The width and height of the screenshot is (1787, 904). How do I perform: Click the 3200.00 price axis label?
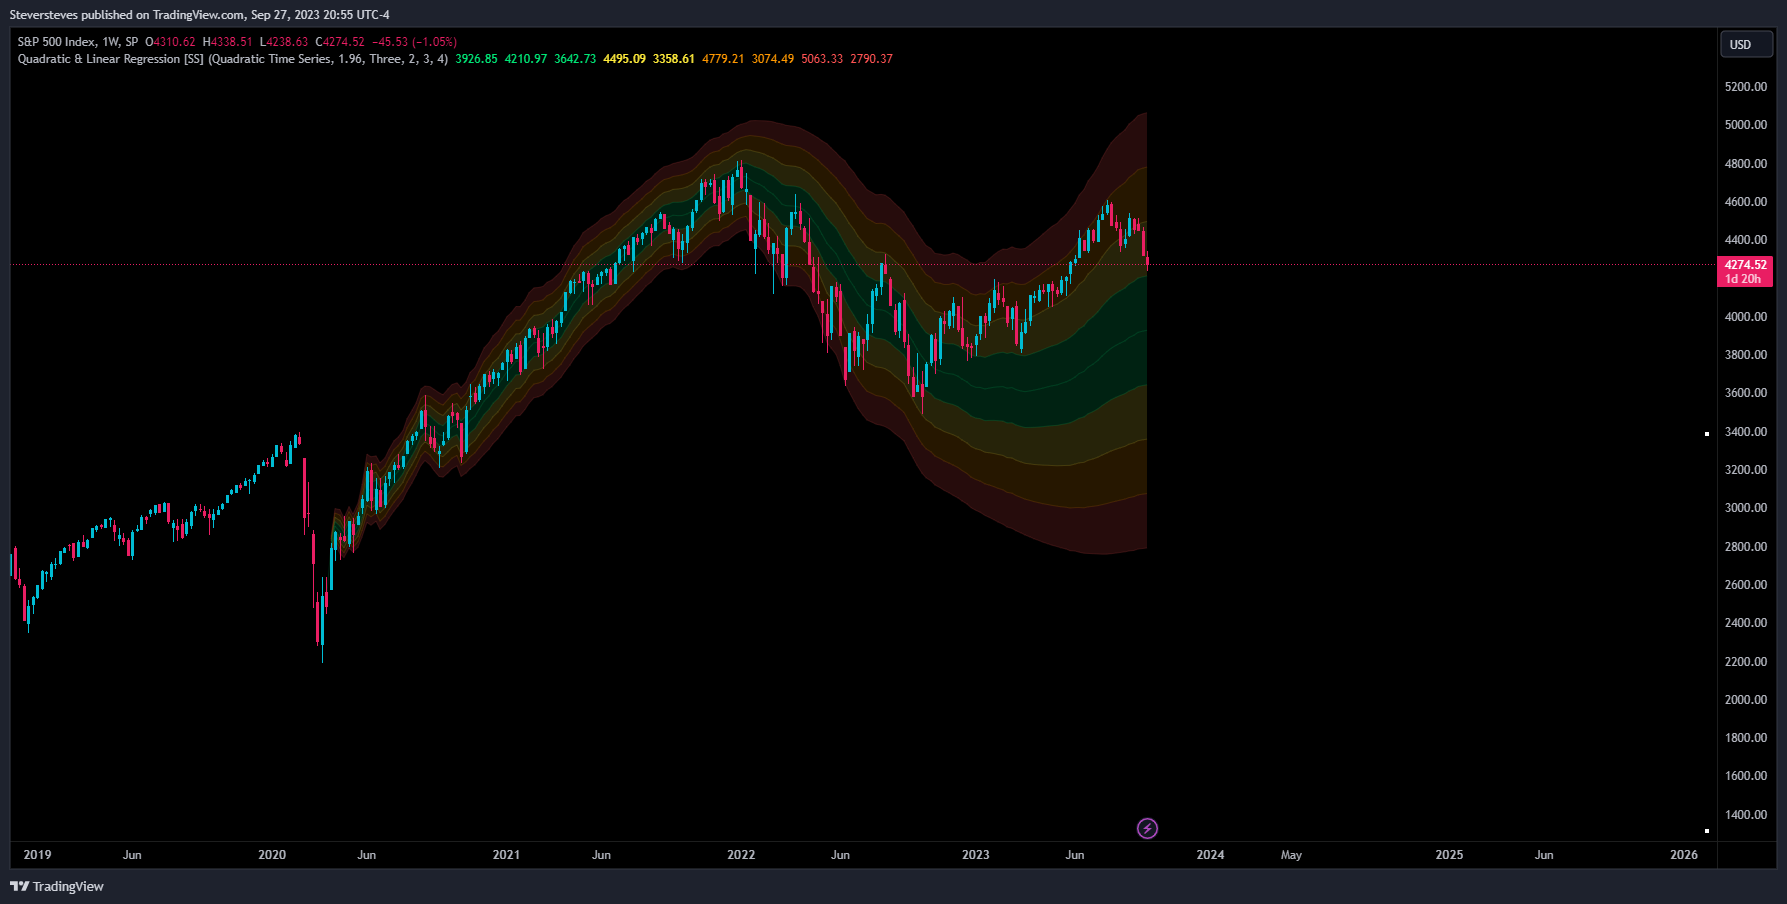pos(1746,470)
